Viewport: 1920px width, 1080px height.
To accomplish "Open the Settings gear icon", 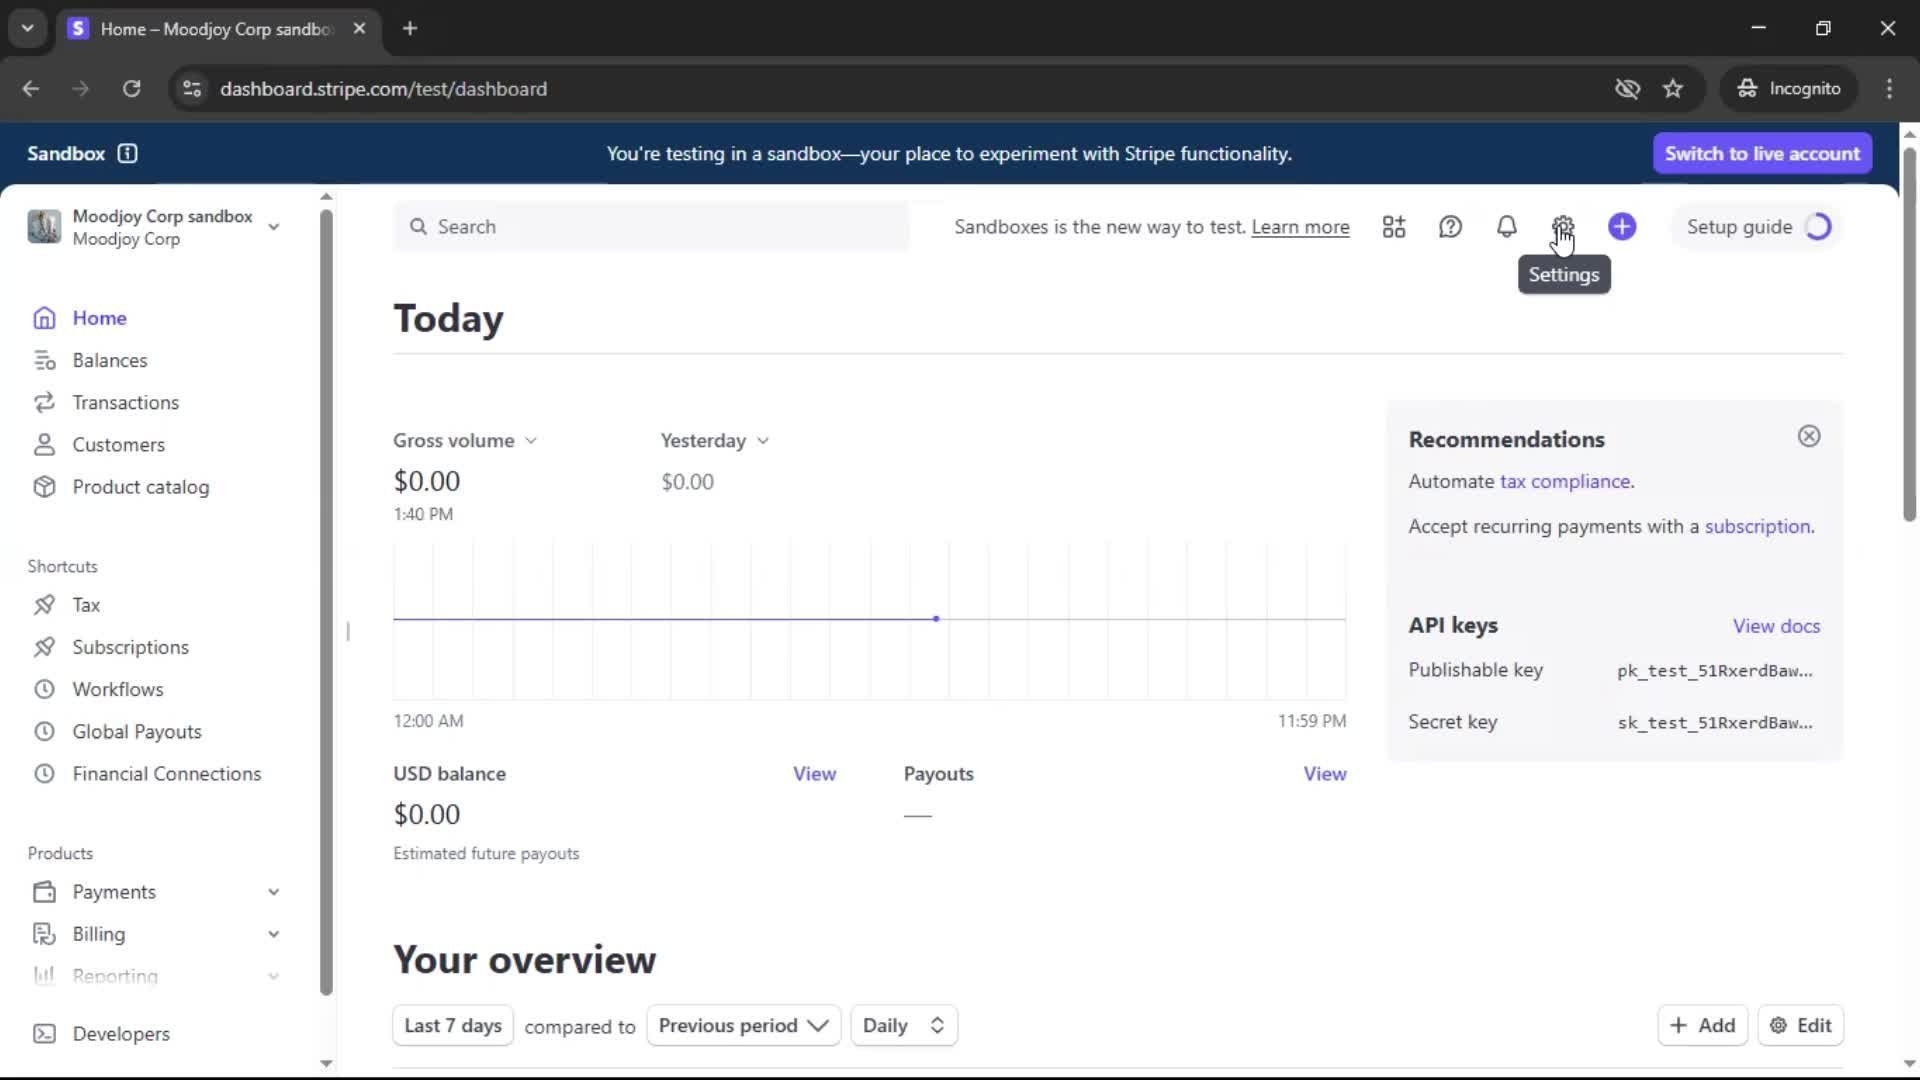I will 1562,227.
